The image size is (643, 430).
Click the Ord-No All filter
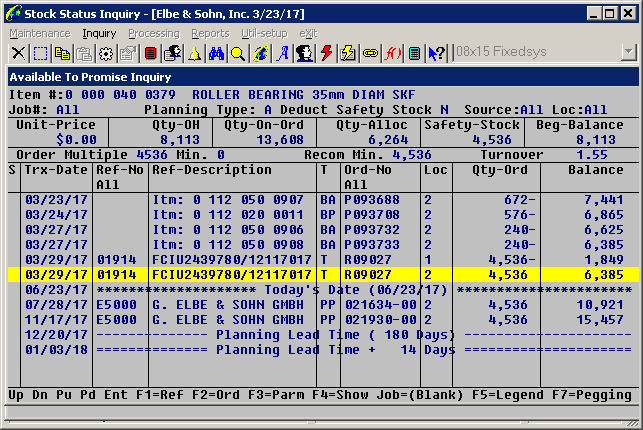(x=356, y=185)
